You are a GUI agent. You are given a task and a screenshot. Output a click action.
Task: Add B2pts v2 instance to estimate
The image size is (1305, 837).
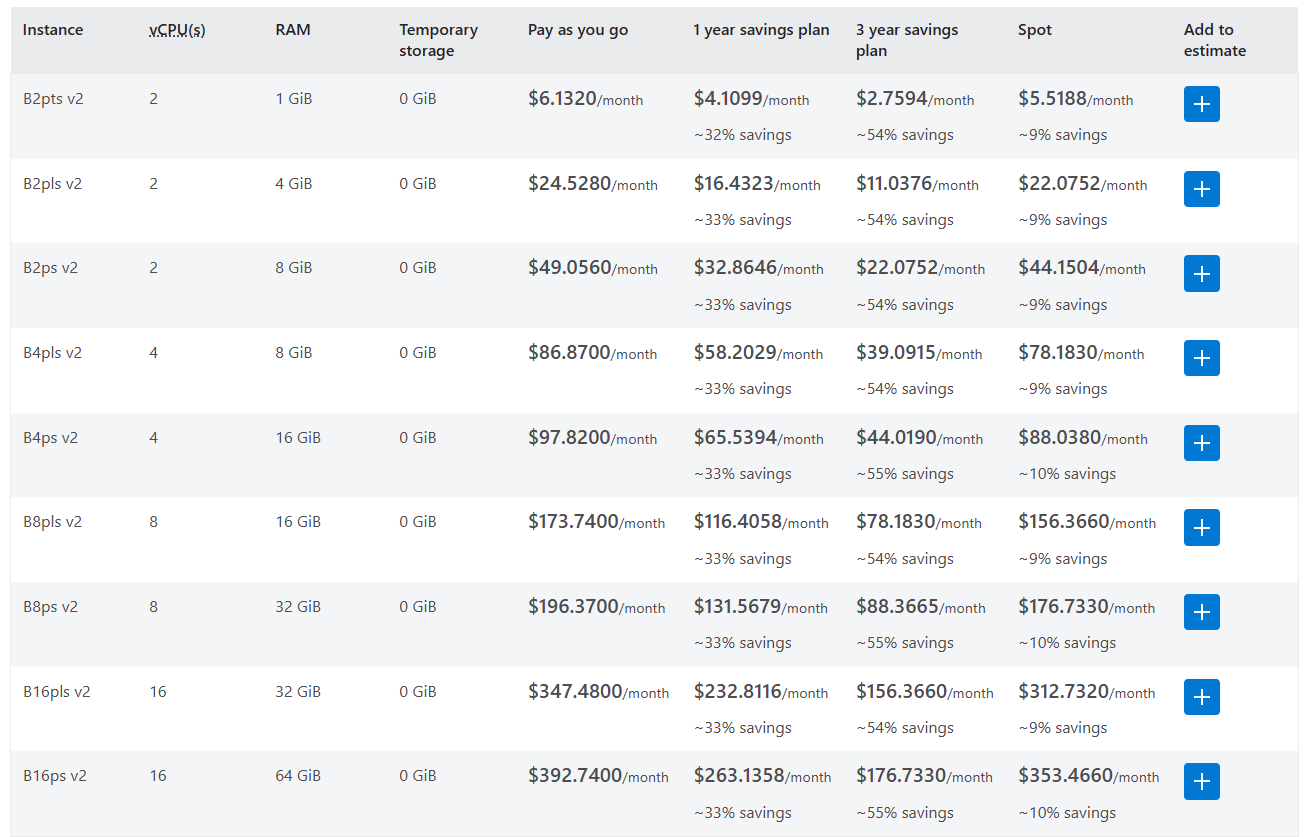[1201, 104]
